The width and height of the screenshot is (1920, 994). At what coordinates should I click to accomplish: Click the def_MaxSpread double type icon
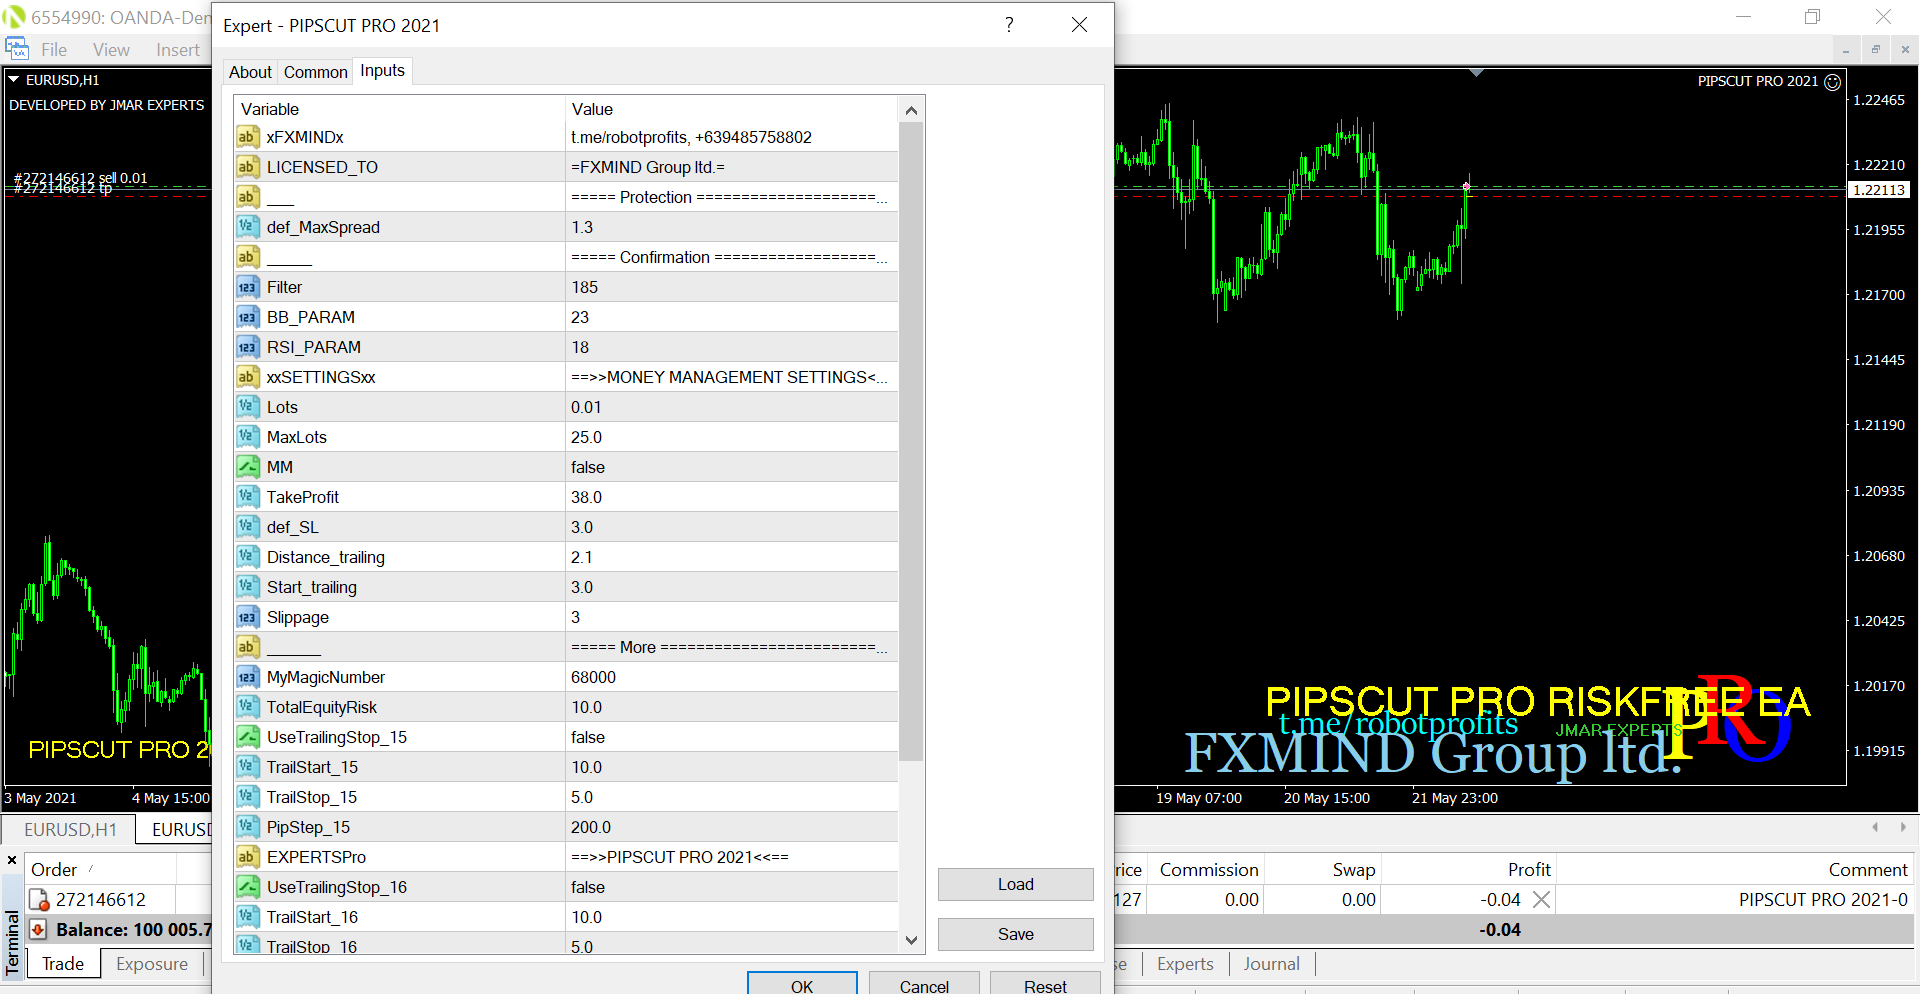247,227
